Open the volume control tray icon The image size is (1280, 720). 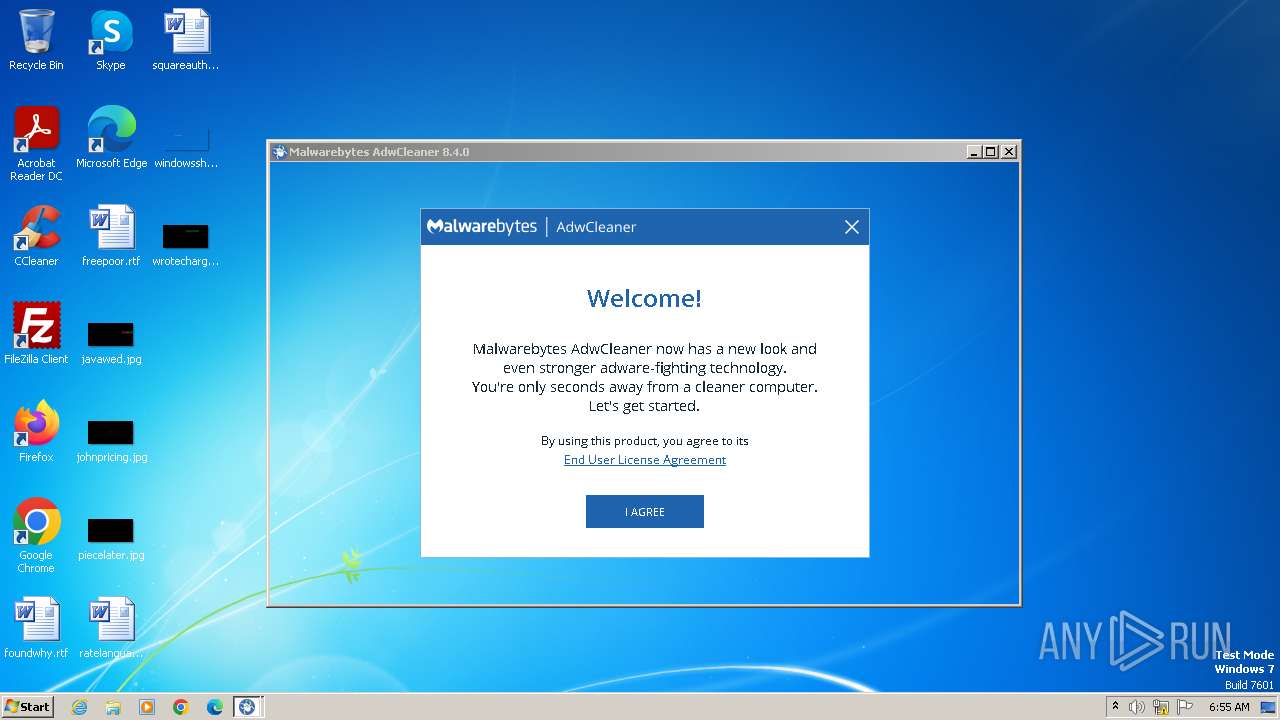(x=1137, y=707)
